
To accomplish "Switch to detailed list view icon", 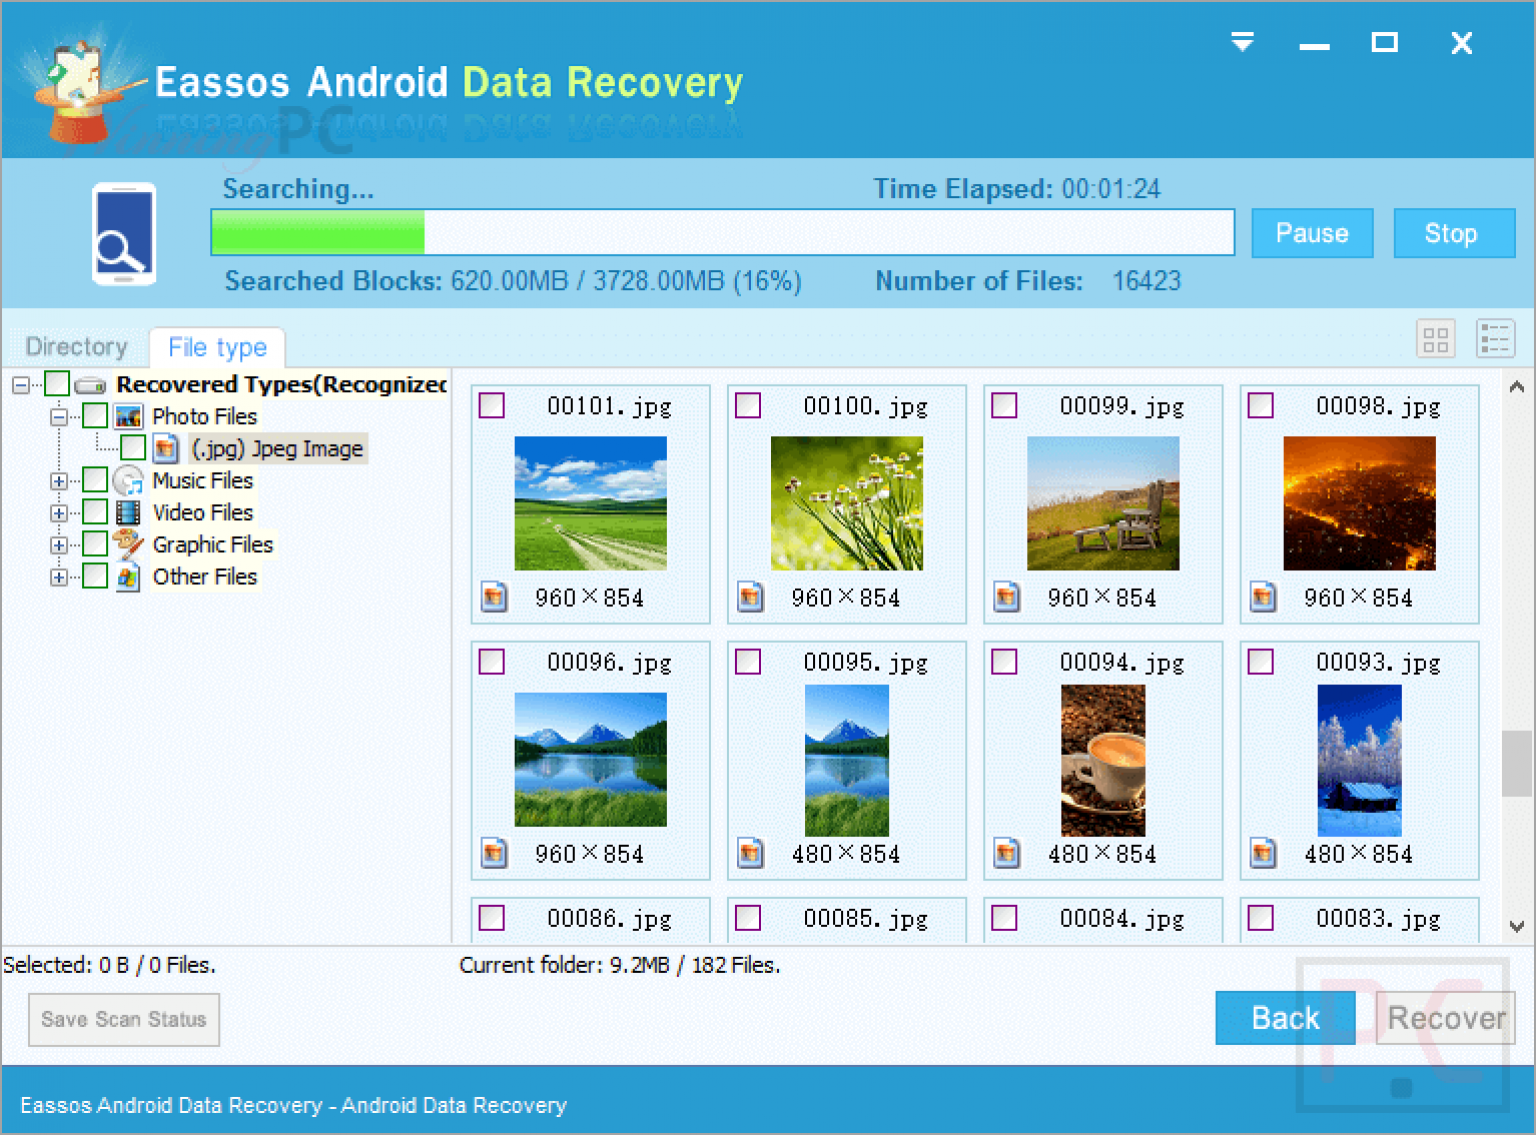I will point(1496,339).
